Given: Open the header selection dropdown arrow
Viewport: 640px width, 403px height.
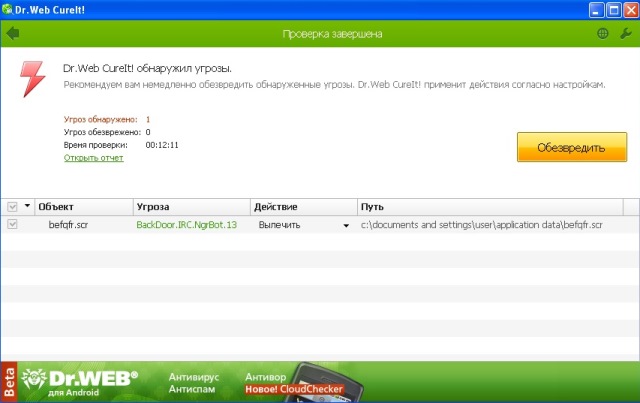Looking at the screenshot, I should click(27, 206).
